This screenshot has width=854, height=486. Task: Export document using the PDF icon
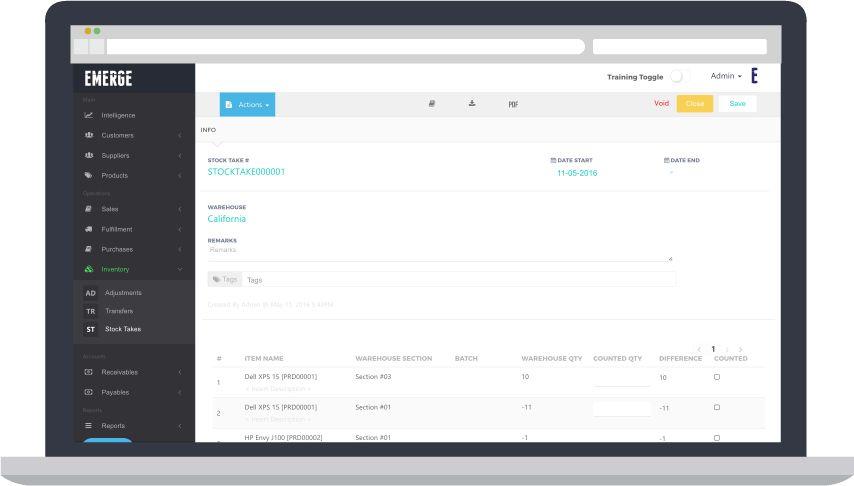pyautogui.click(x=513, y=104)
